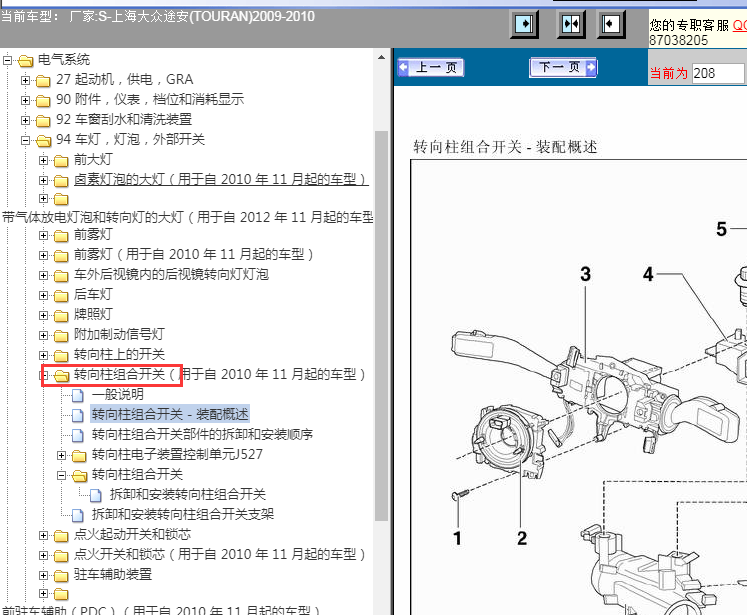747x615 pixels.
Task: Click the expand-right panel arrow icon
Action: click(x=525, y=25)
